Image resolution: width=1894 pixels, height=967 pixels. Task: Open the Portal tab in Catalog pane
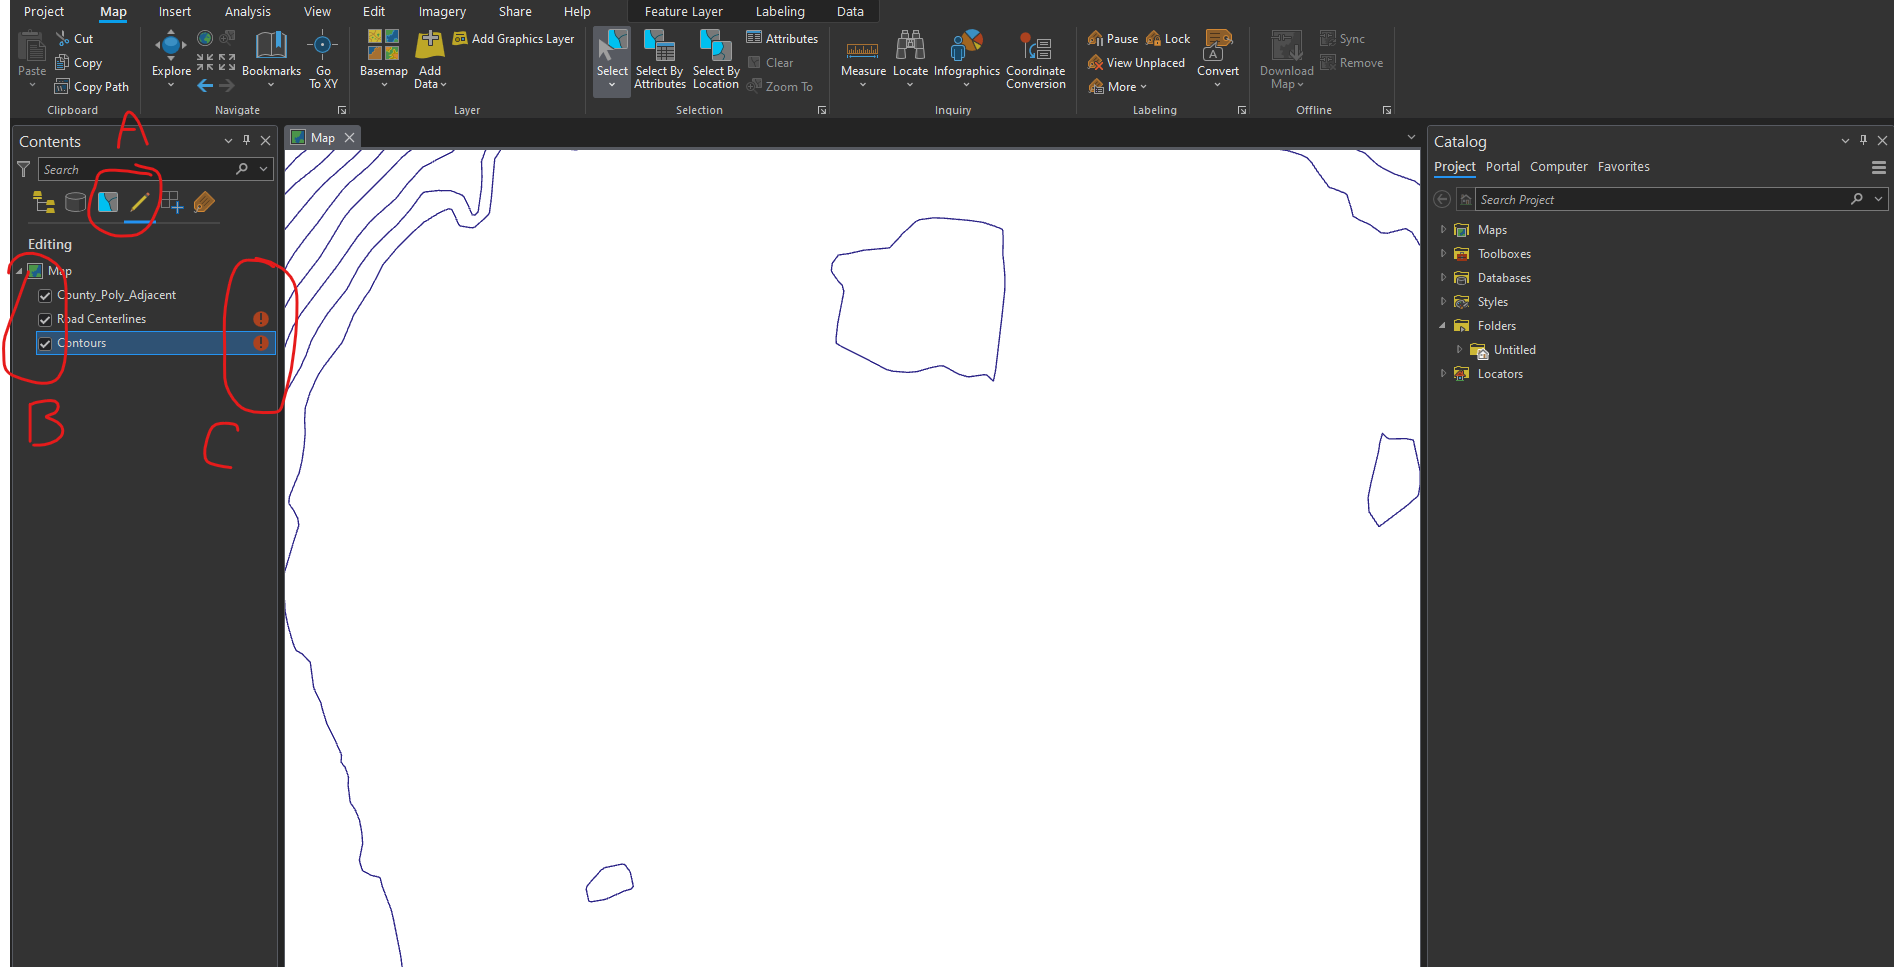point(1502,166)
